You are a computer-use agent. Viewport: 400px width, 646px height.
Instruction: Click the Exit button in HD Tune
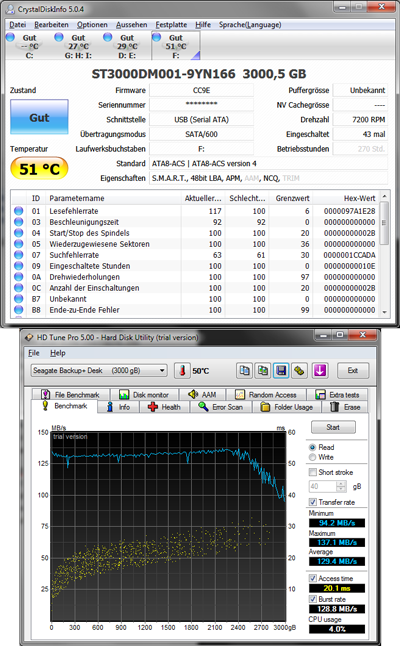pos(353,370)
